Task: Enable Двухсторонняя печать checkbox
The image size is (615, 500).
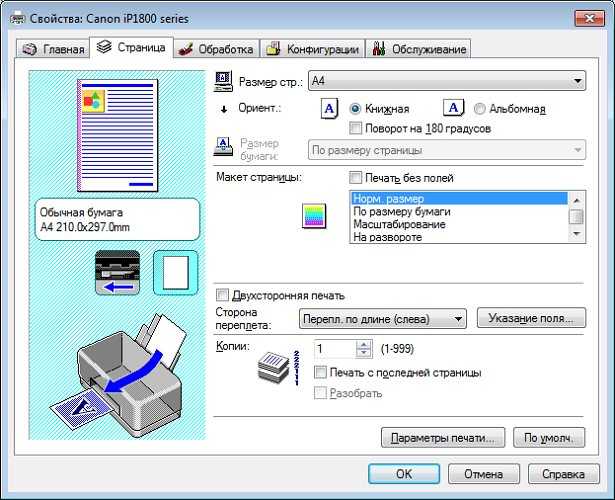Action: pos(222,295)
